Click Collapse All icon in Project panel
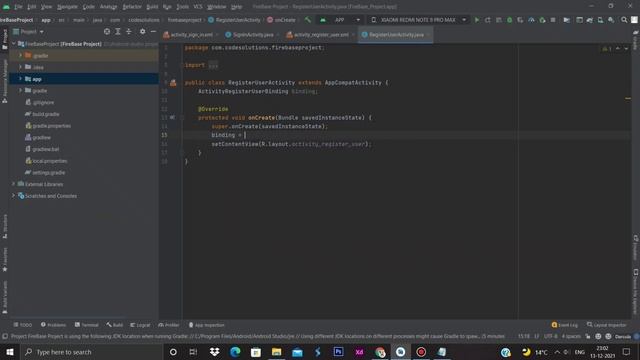Image resolution: width=640 pixels, height=360 pixels. click(129, 31)
